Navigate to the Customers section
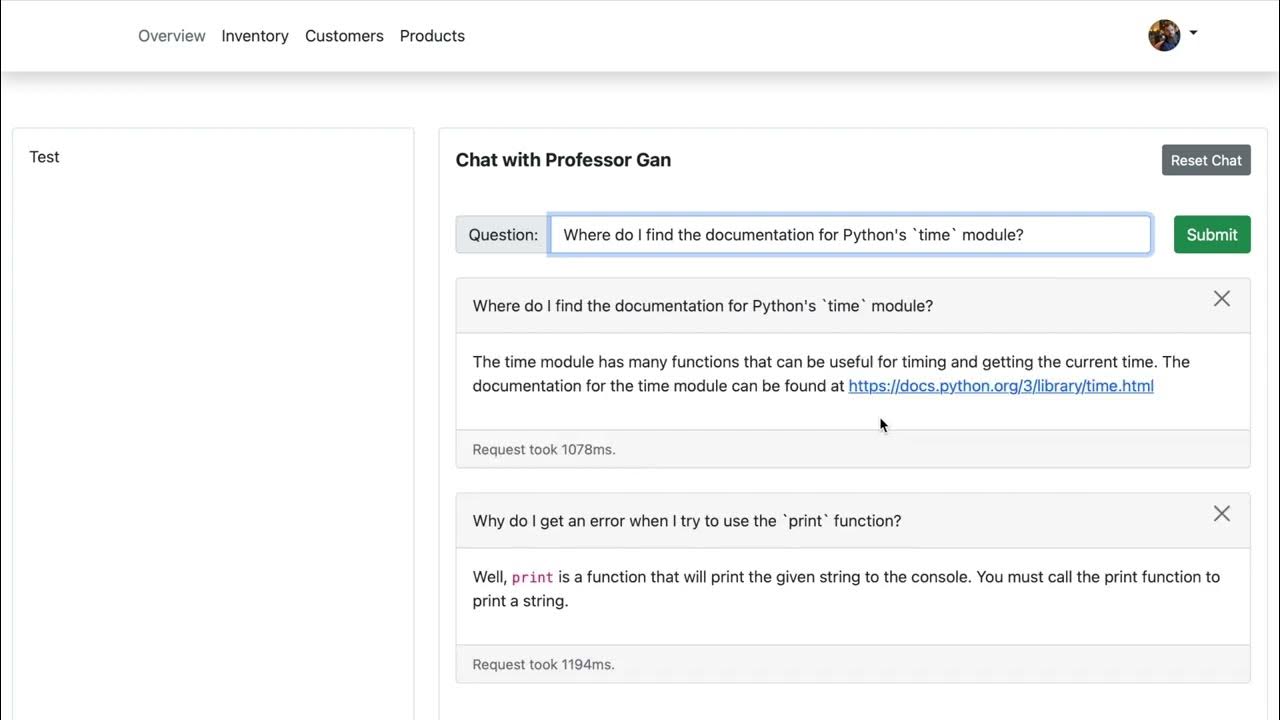The height and width of the screenshot is (720, 1280). (x=344, y=36)
